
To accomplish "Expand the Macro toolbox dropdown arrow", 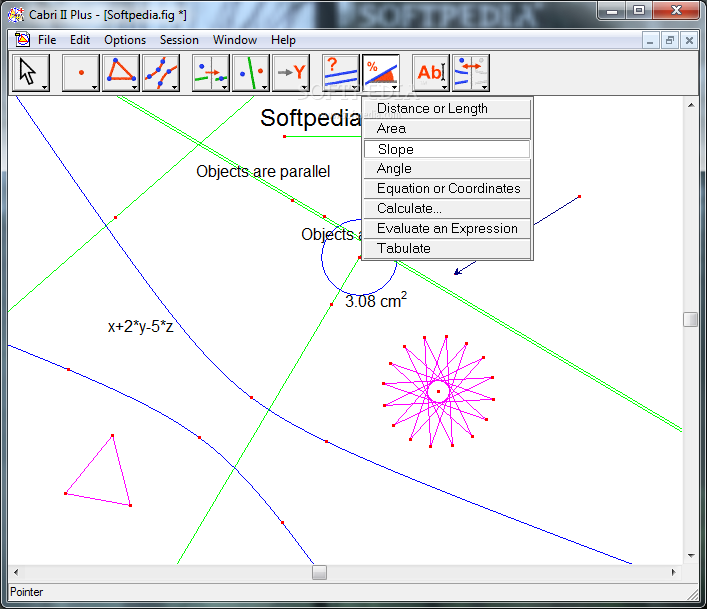I will coord(304,87).
